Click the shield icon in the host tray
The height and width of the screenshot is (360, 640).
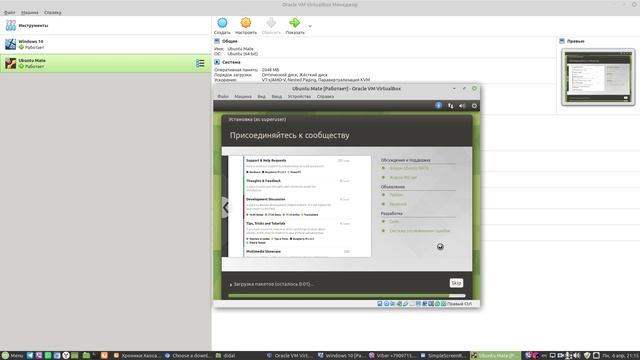[587, 356]
